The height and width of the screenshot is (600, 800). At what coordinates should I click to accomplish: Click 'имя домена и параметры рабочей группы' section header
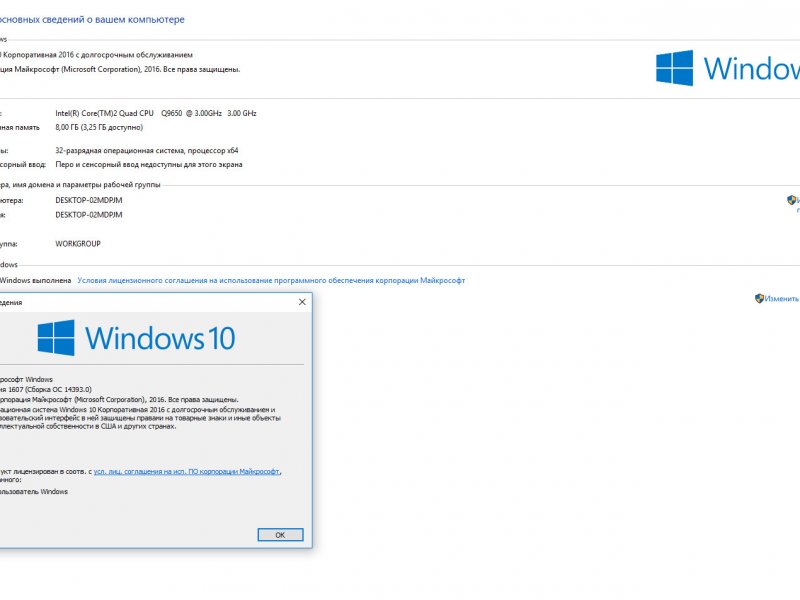(86, 185)
